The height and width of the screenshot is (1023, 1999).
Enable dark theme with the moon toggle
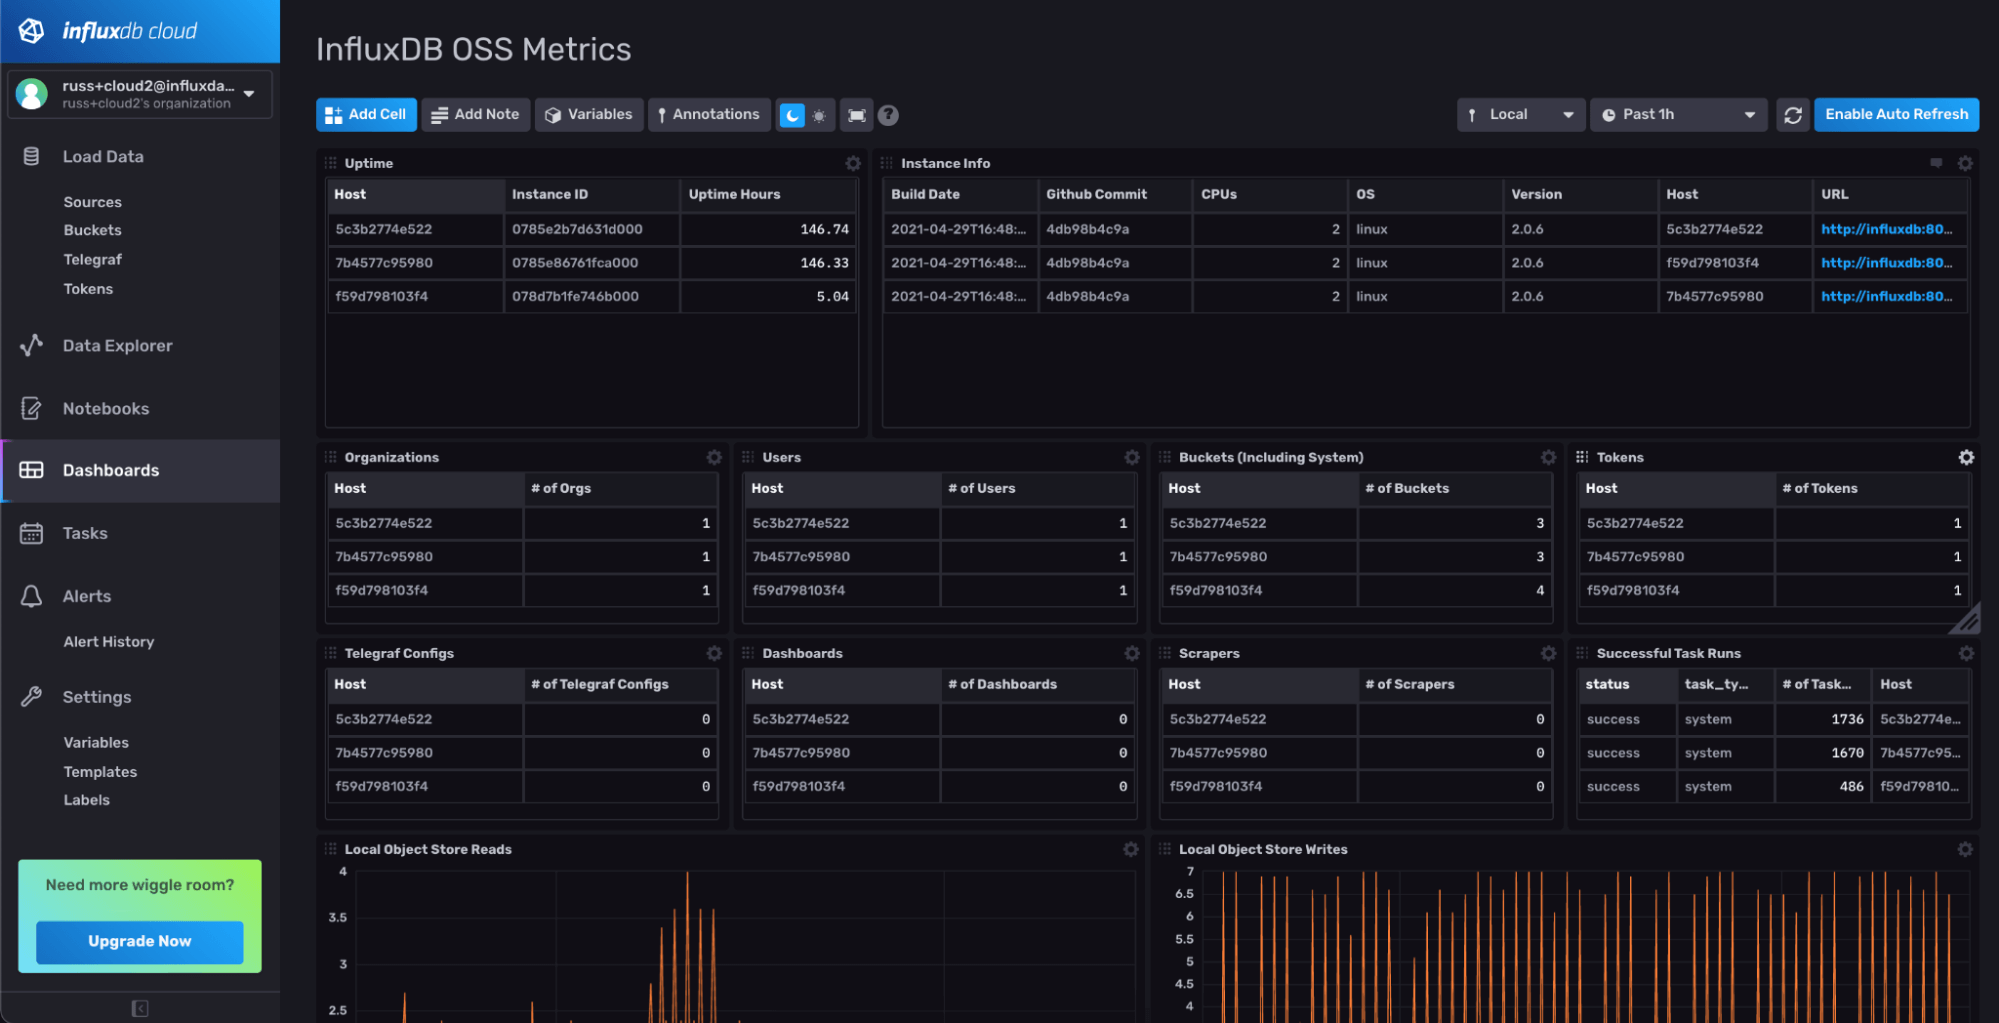(x=793, y=114)
